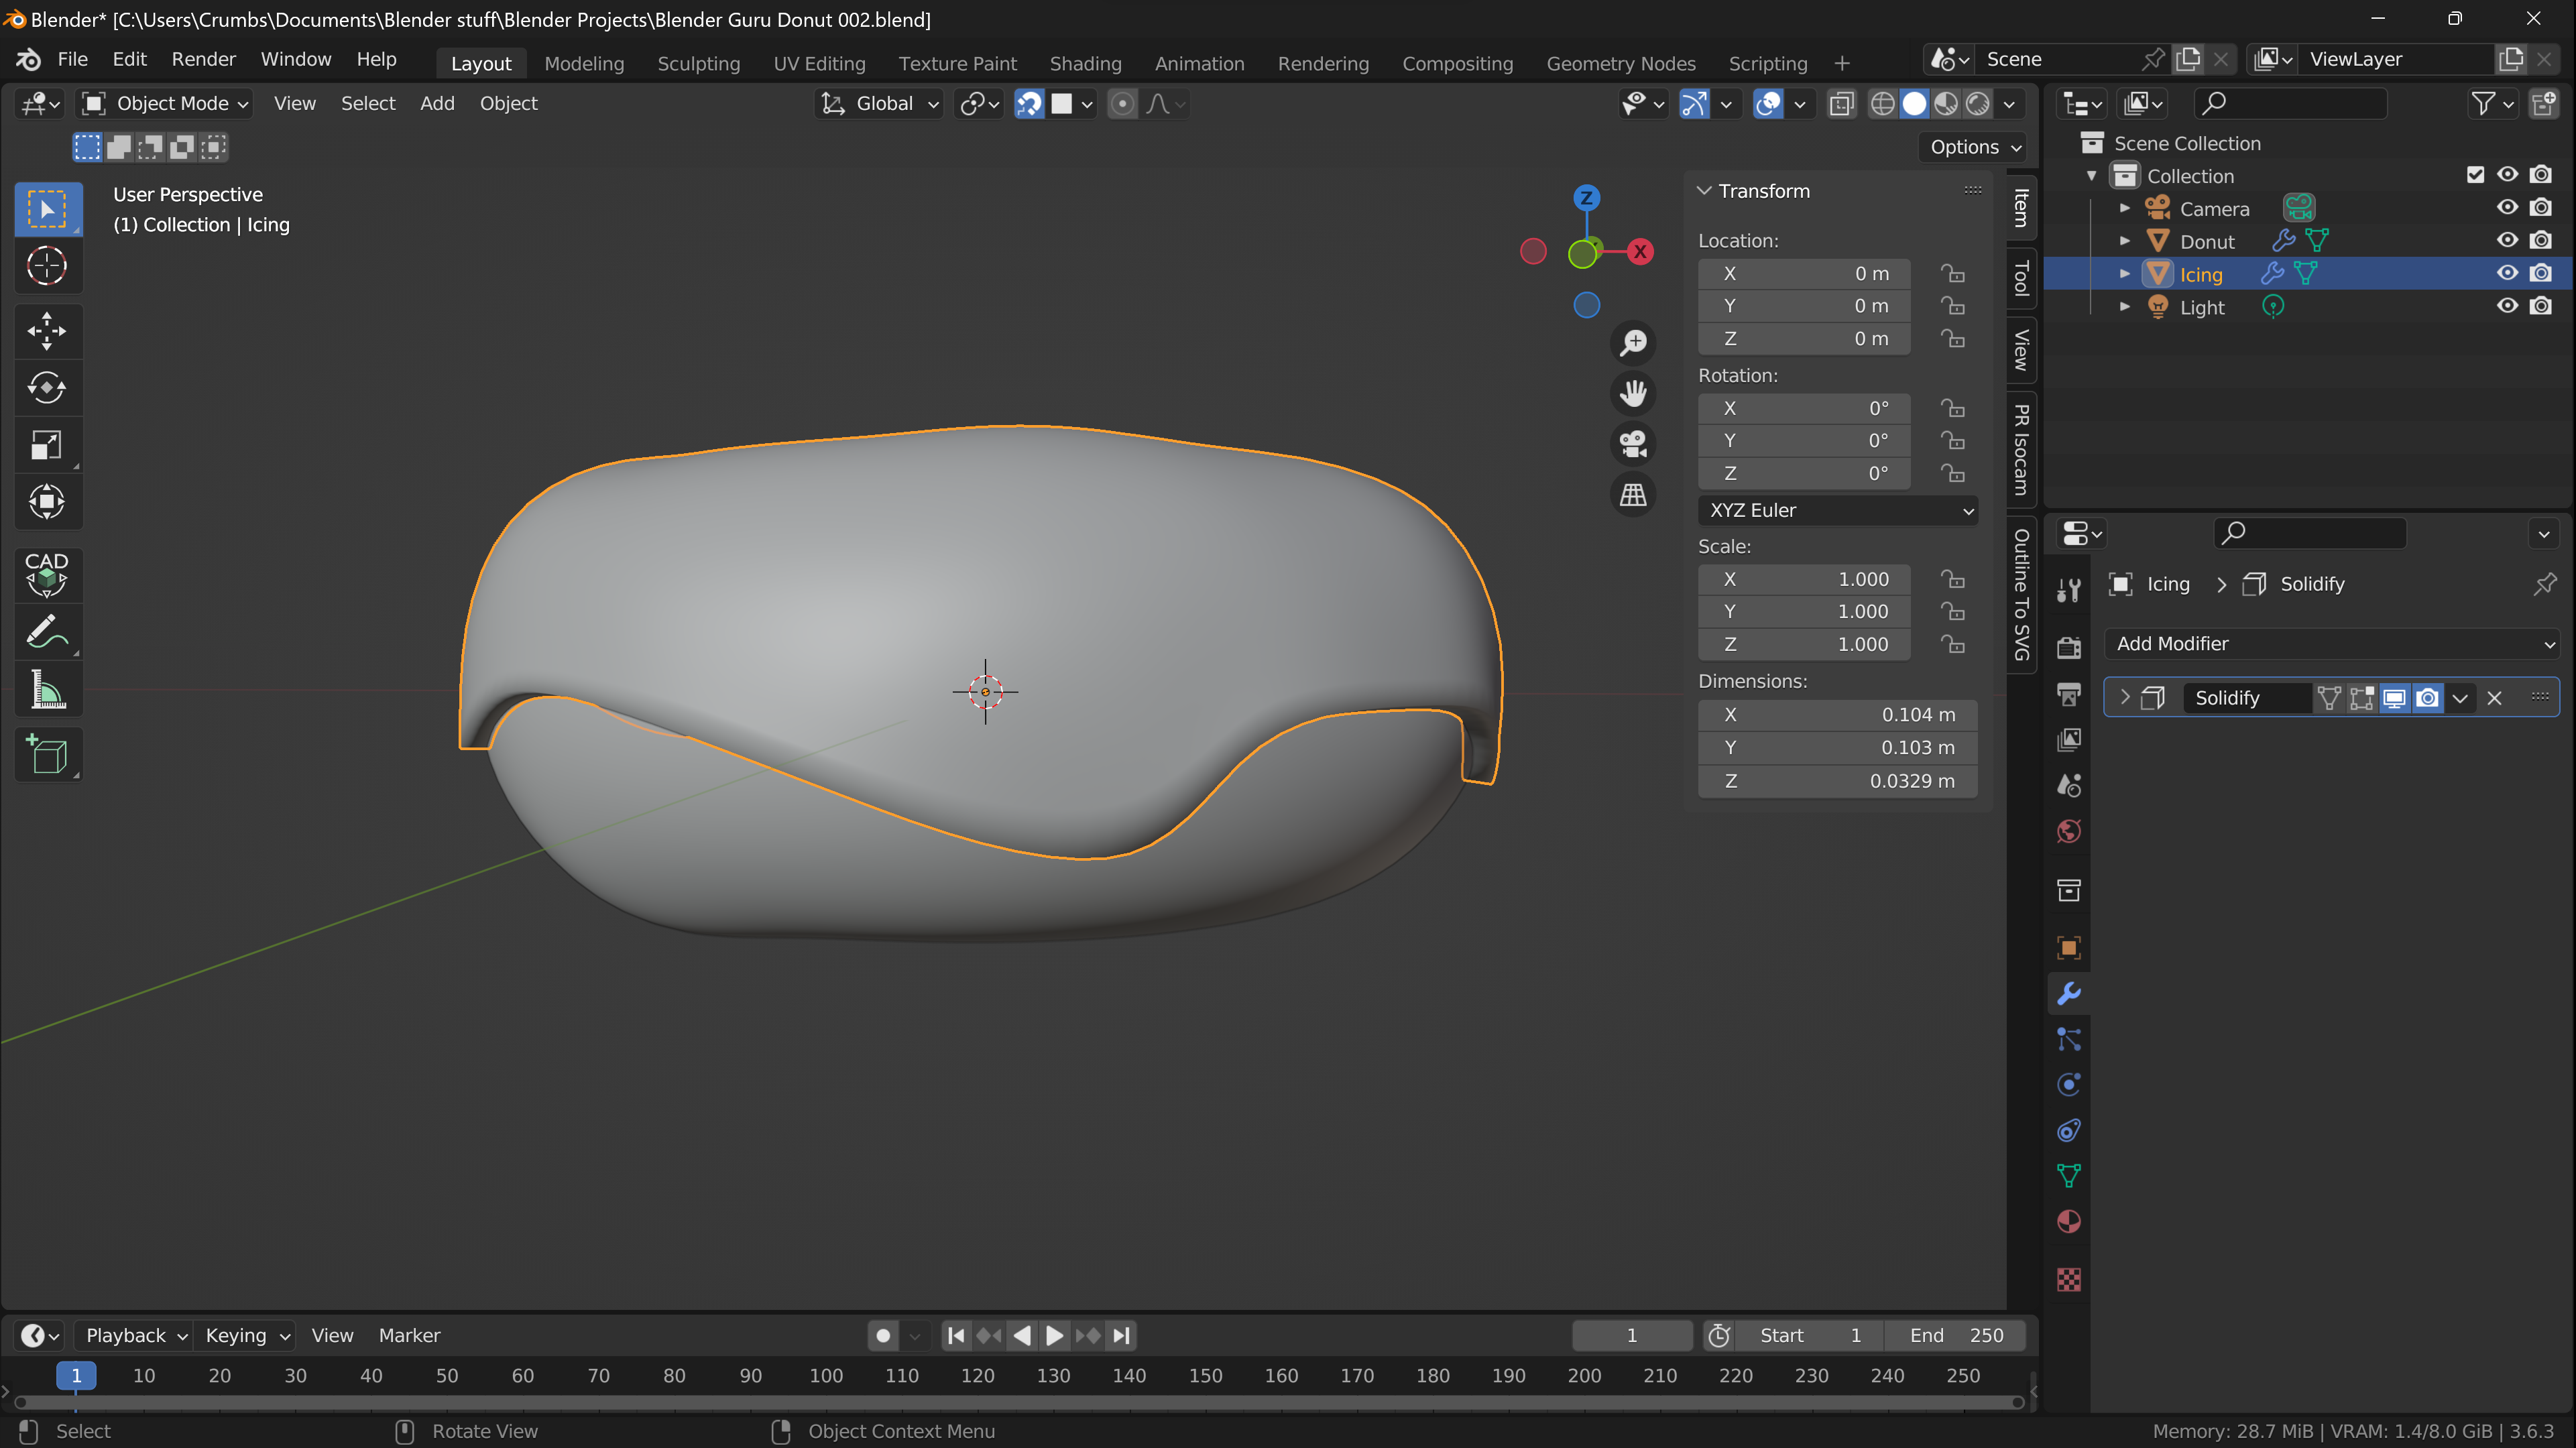Image resolution: width=2576 pixels, height=1448 pixels.
Task: Click the CAD tool icon
Action: point(47,575)
